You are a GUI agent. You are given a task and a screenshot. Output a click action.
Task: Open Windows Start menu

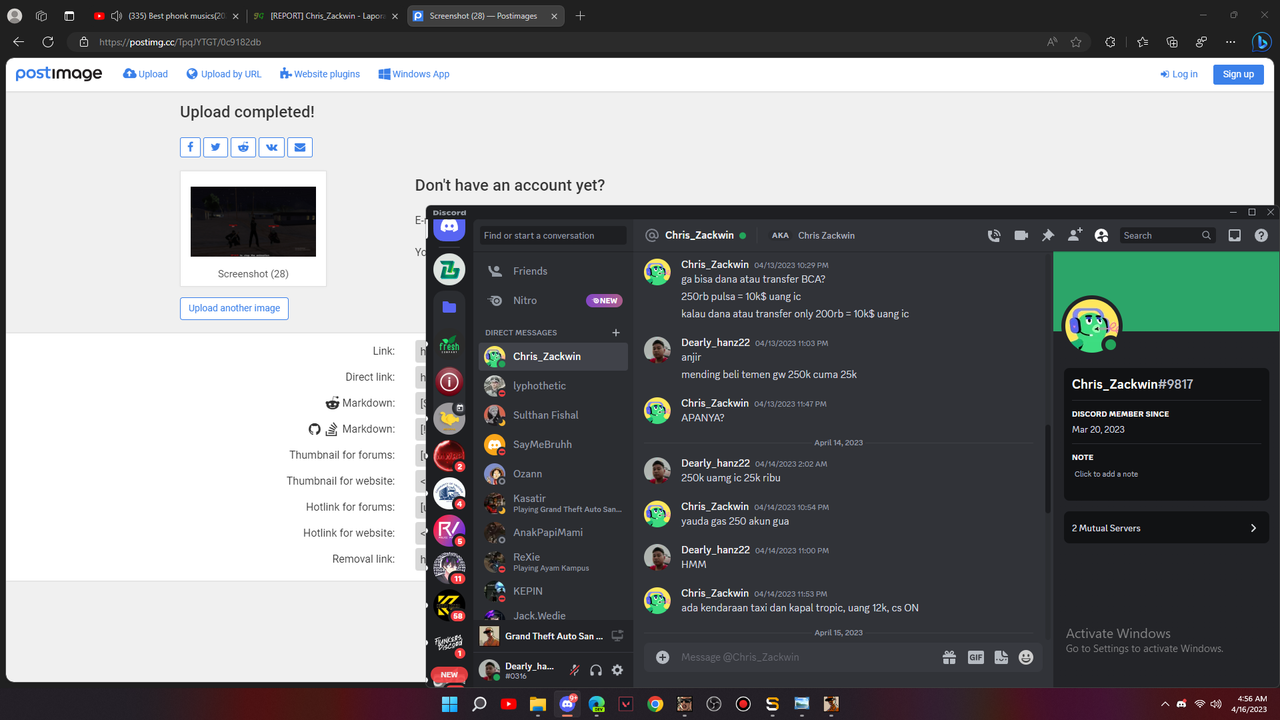(449, 704)
